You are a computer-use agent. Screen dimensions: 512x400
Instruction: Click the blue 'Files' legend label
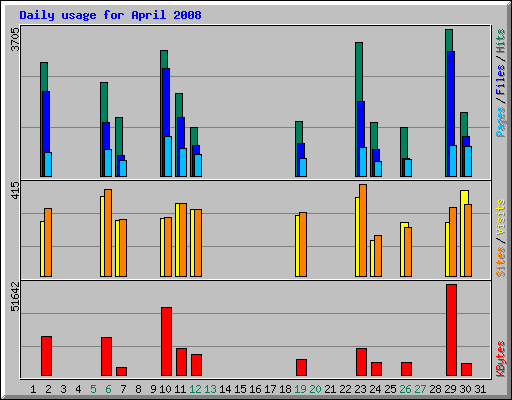coord(501,80)
